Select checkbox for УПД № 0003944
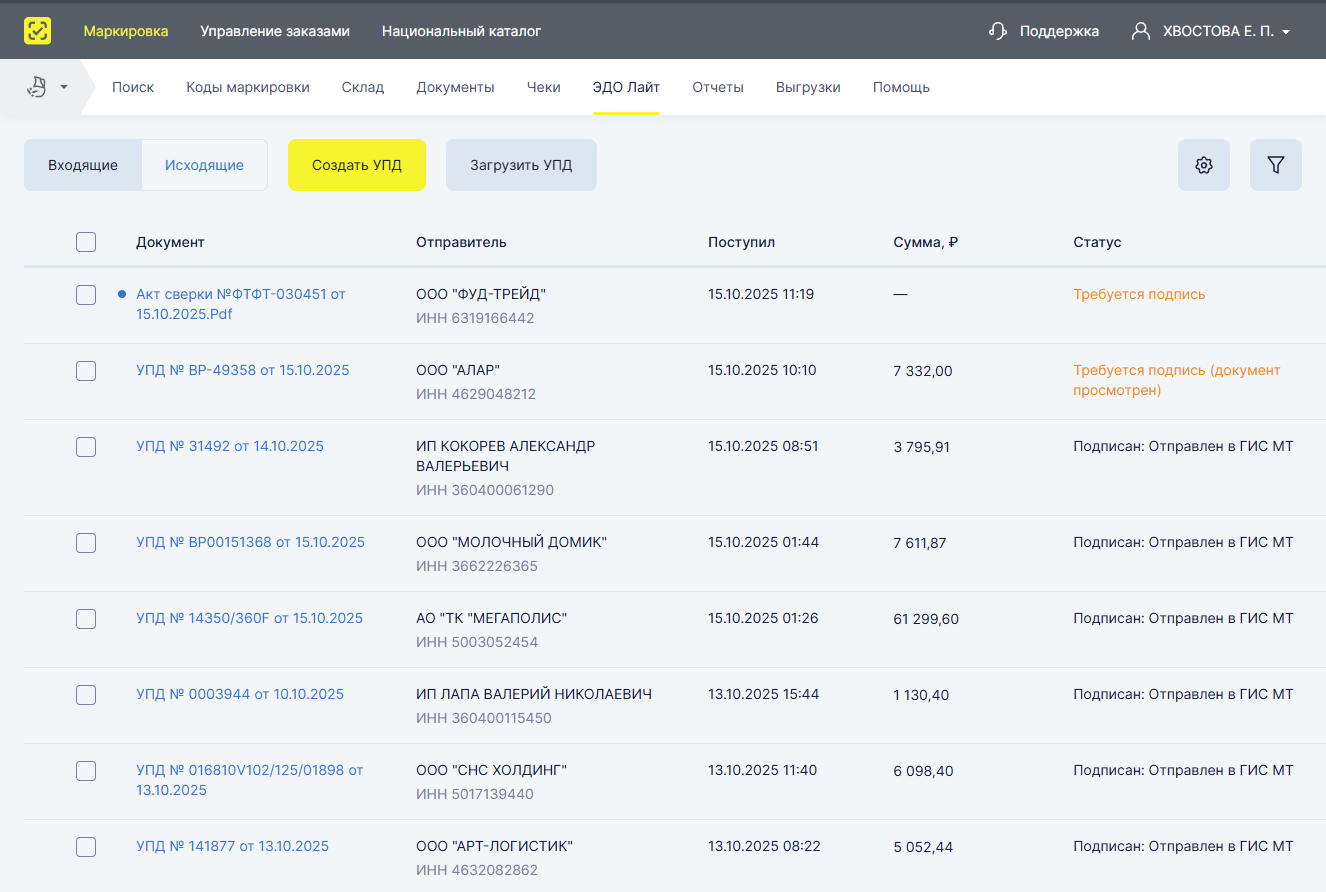 tap(86, 695)
